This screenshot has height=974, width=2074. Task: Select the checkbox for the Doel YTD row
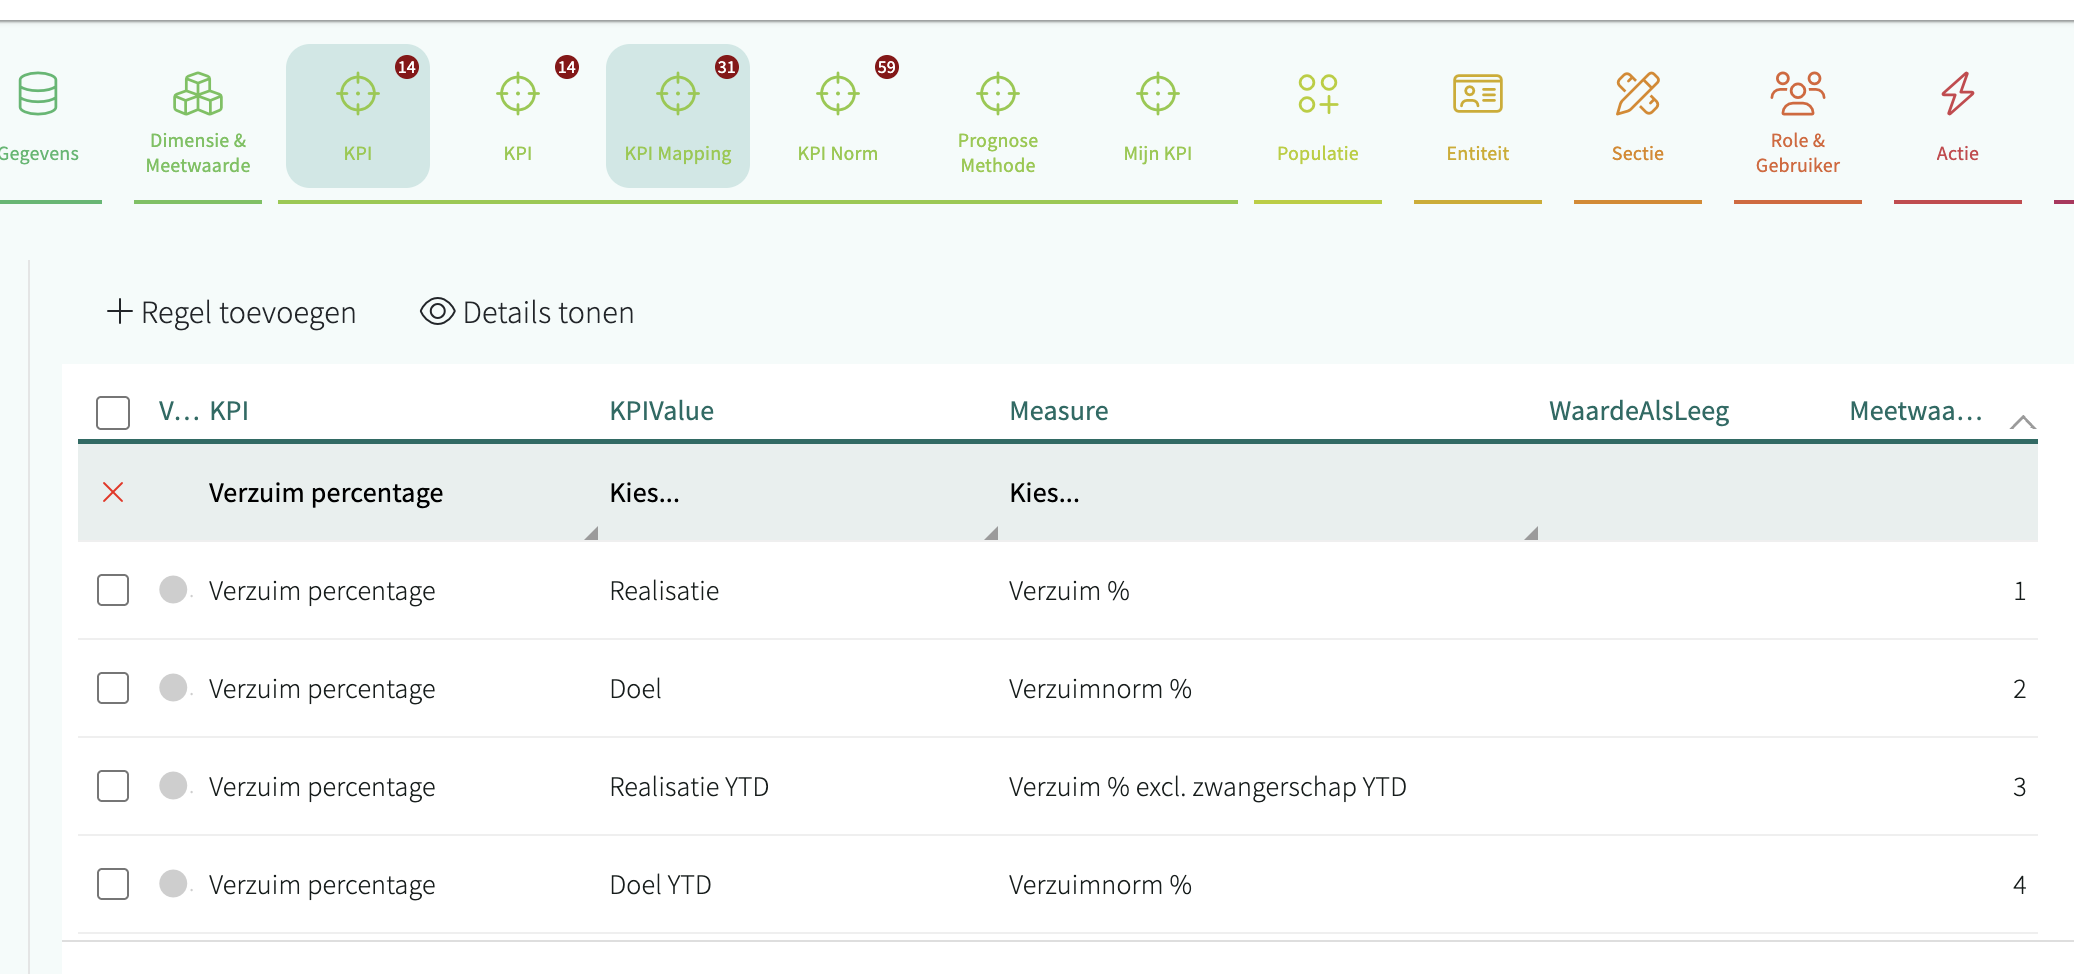point(113,884)
